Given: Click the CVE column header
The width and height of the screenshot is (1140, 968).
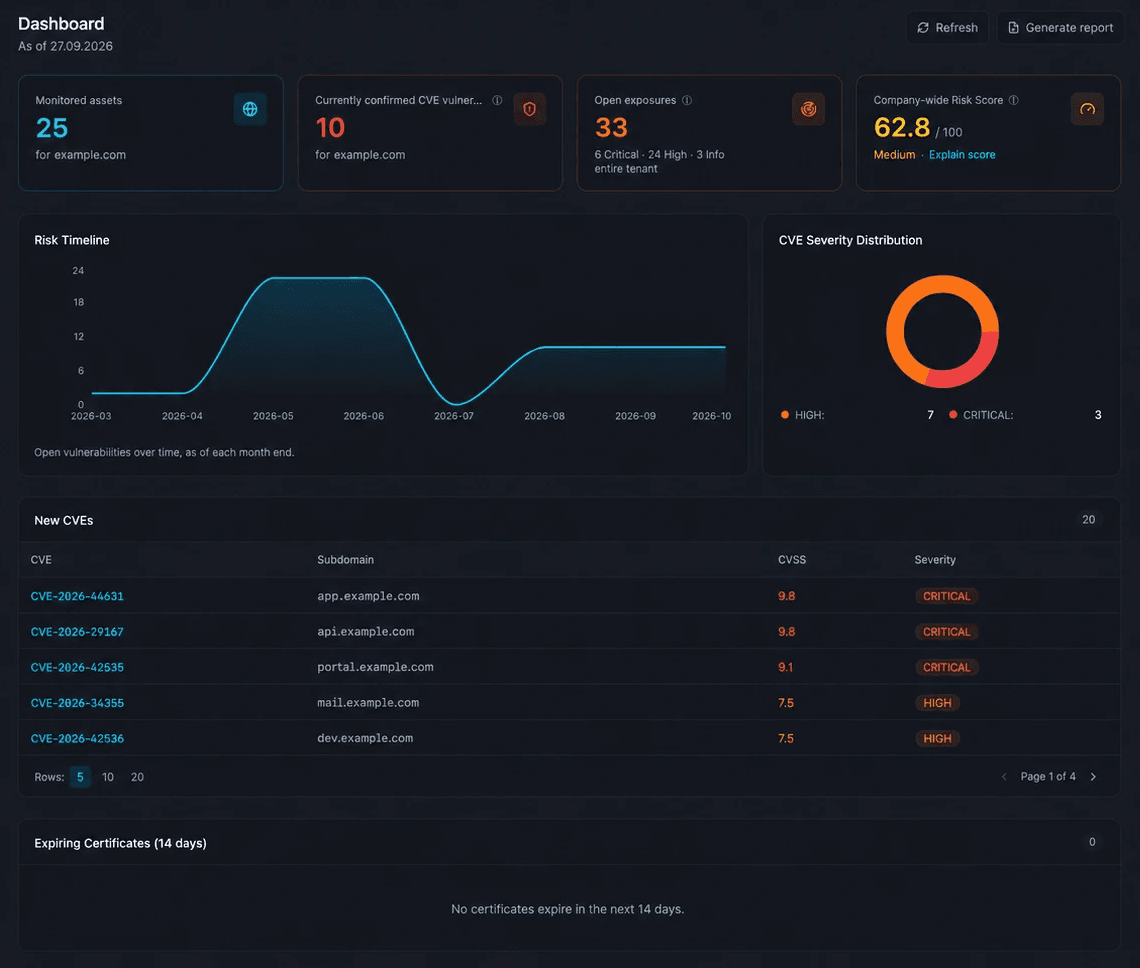Looking at the screenshot, I should pyautogui.click(x=41, y=559).
